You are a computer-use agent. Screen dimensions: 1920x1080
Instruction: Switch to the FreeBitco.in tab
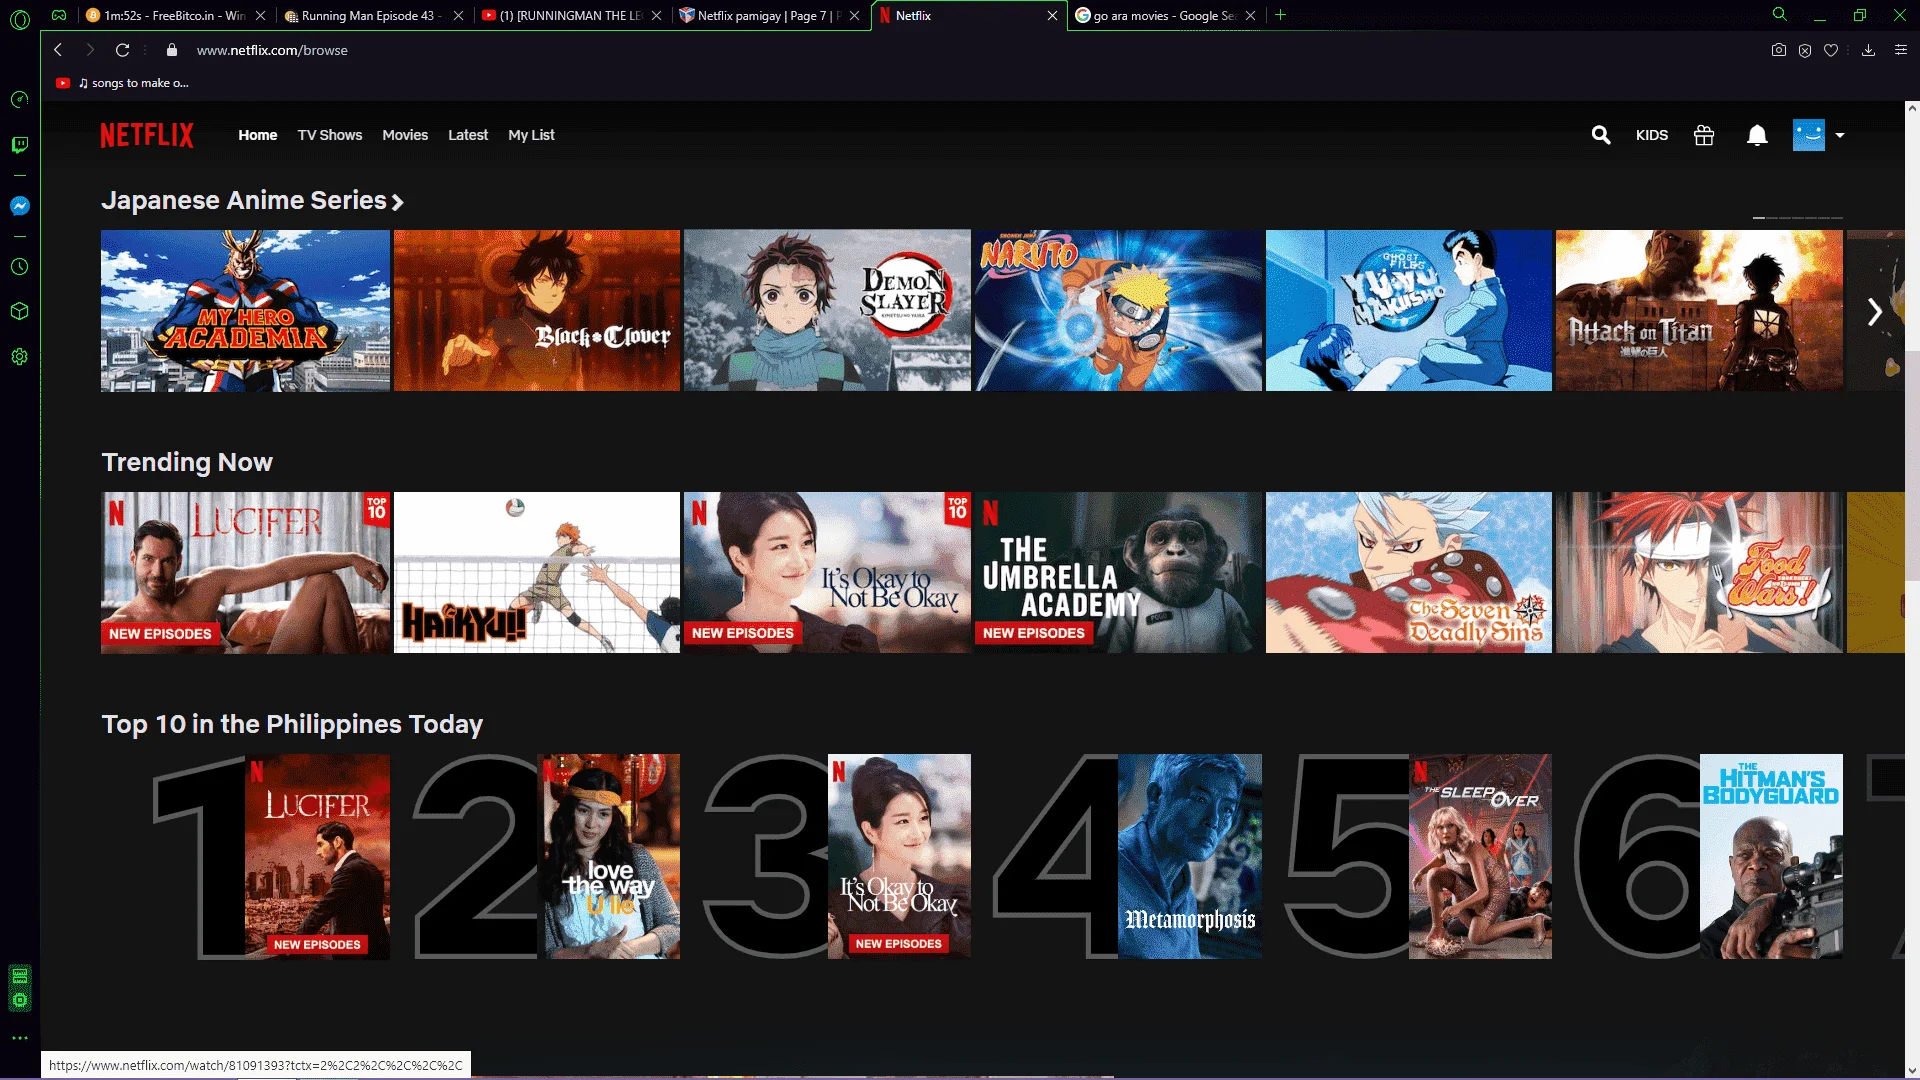(175, 15)
